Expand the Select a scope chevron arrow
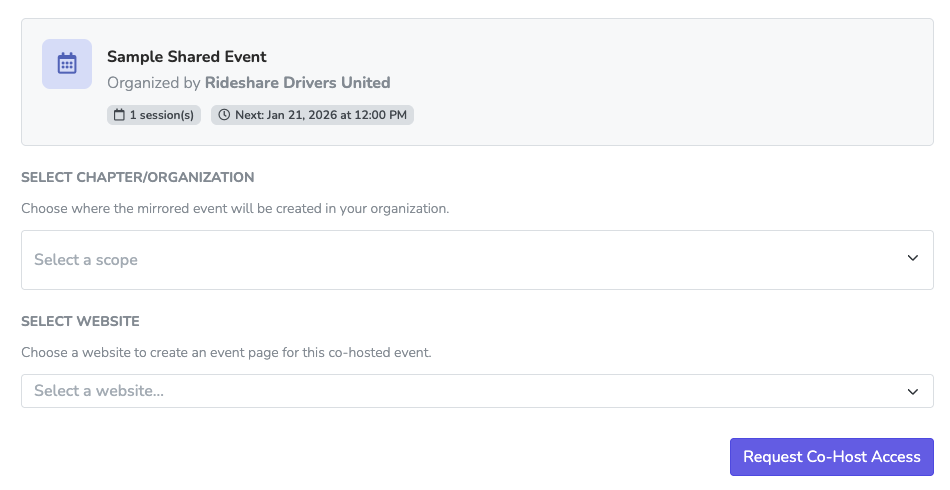950x490 pixels. (x=912, y=259)
